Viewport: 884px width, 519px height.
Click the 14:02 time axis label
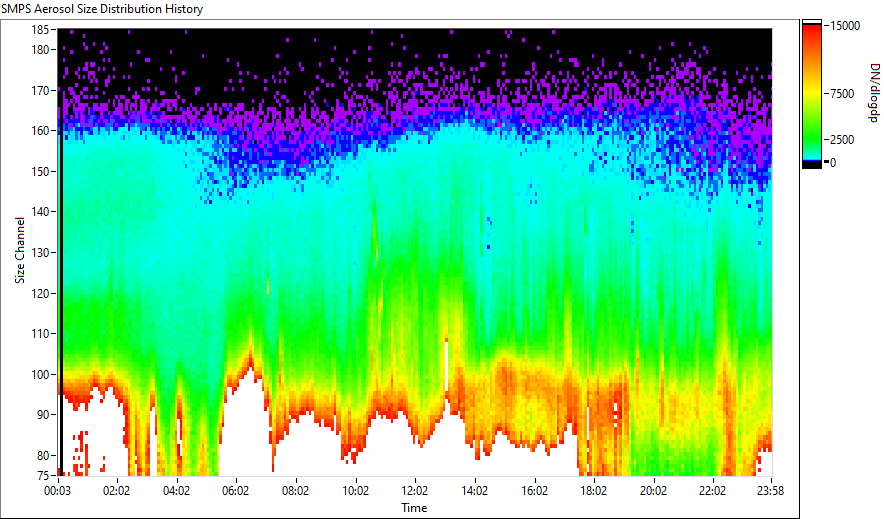[475, 491]
